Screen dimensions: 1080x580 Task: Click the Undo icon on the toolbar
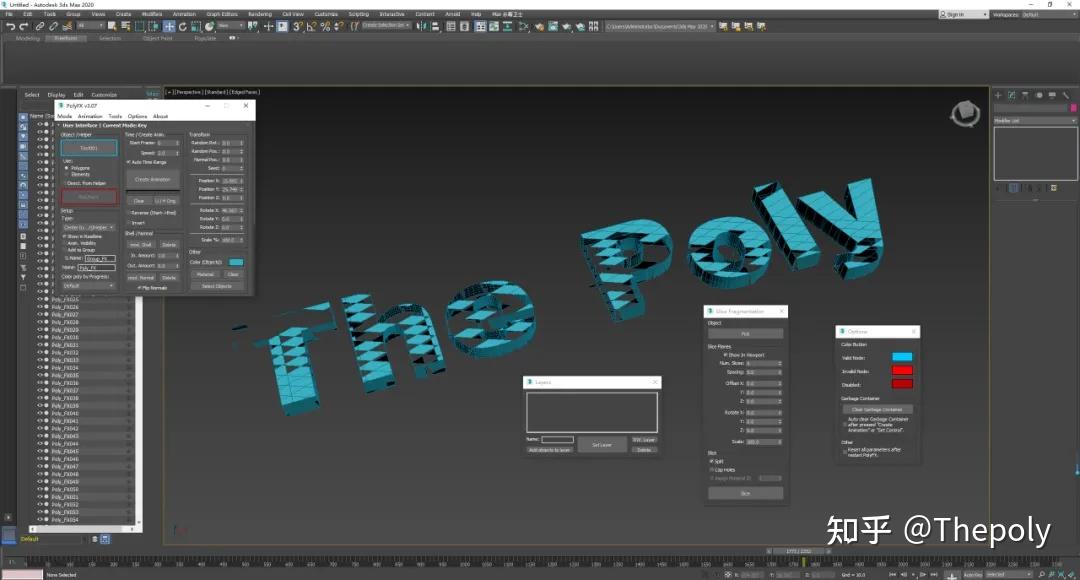[10, 25]
